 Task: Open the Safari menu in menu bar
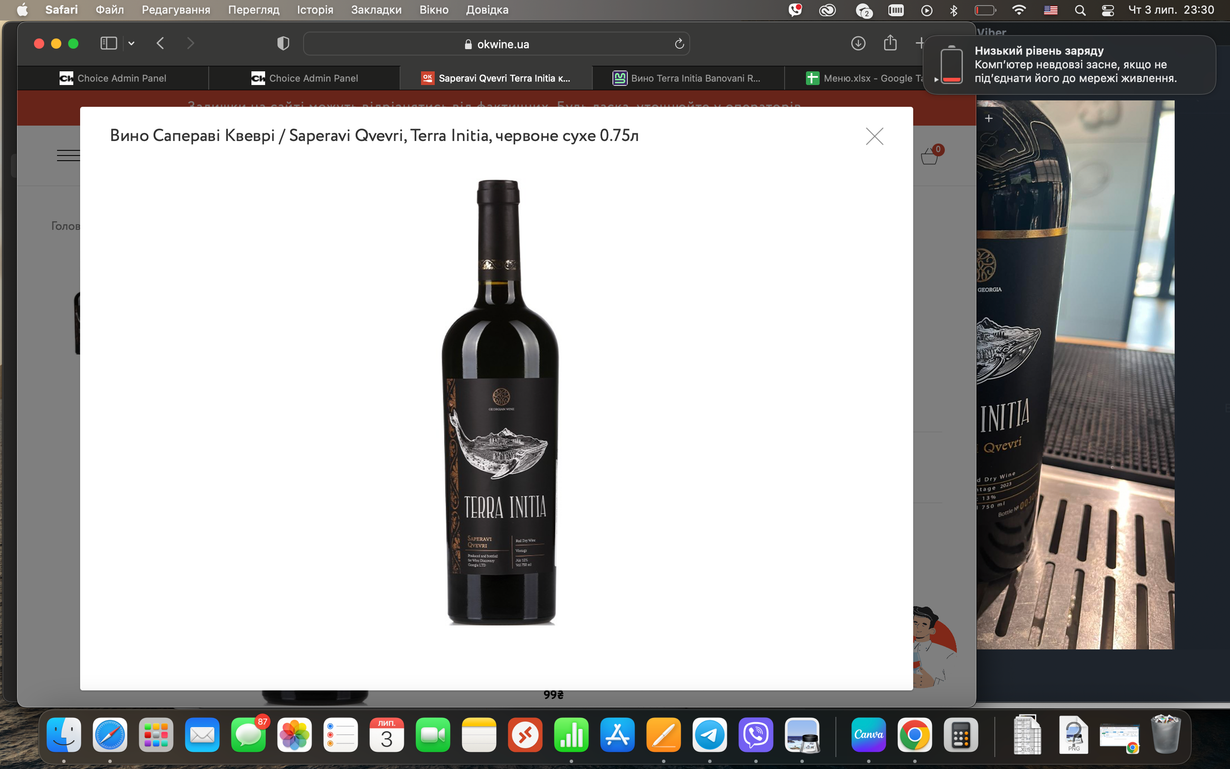(x=62, y=10)
